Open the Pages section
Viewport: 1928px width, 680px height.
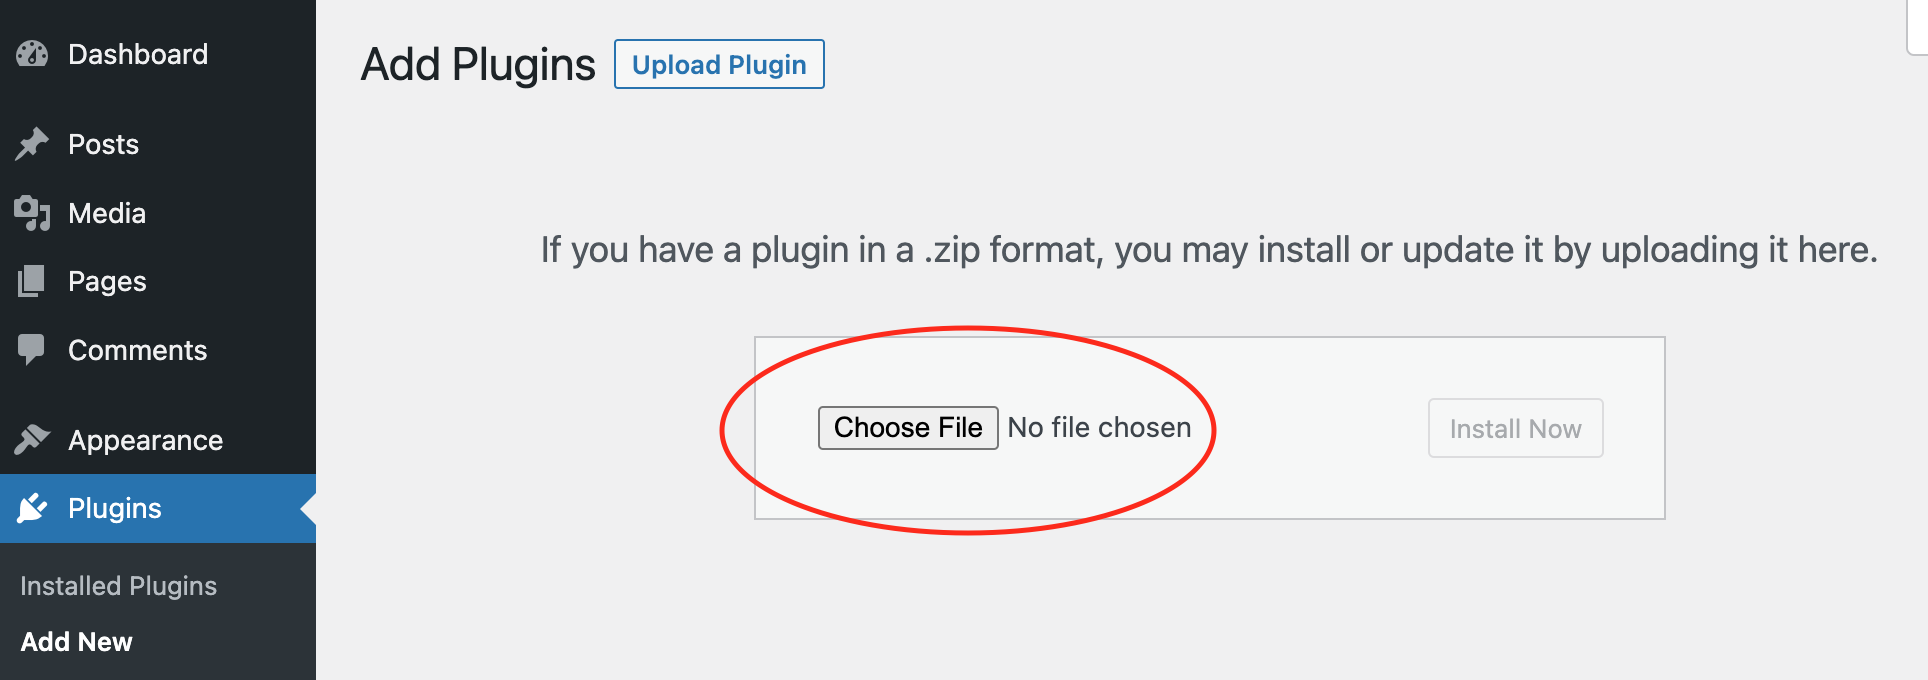106,281
